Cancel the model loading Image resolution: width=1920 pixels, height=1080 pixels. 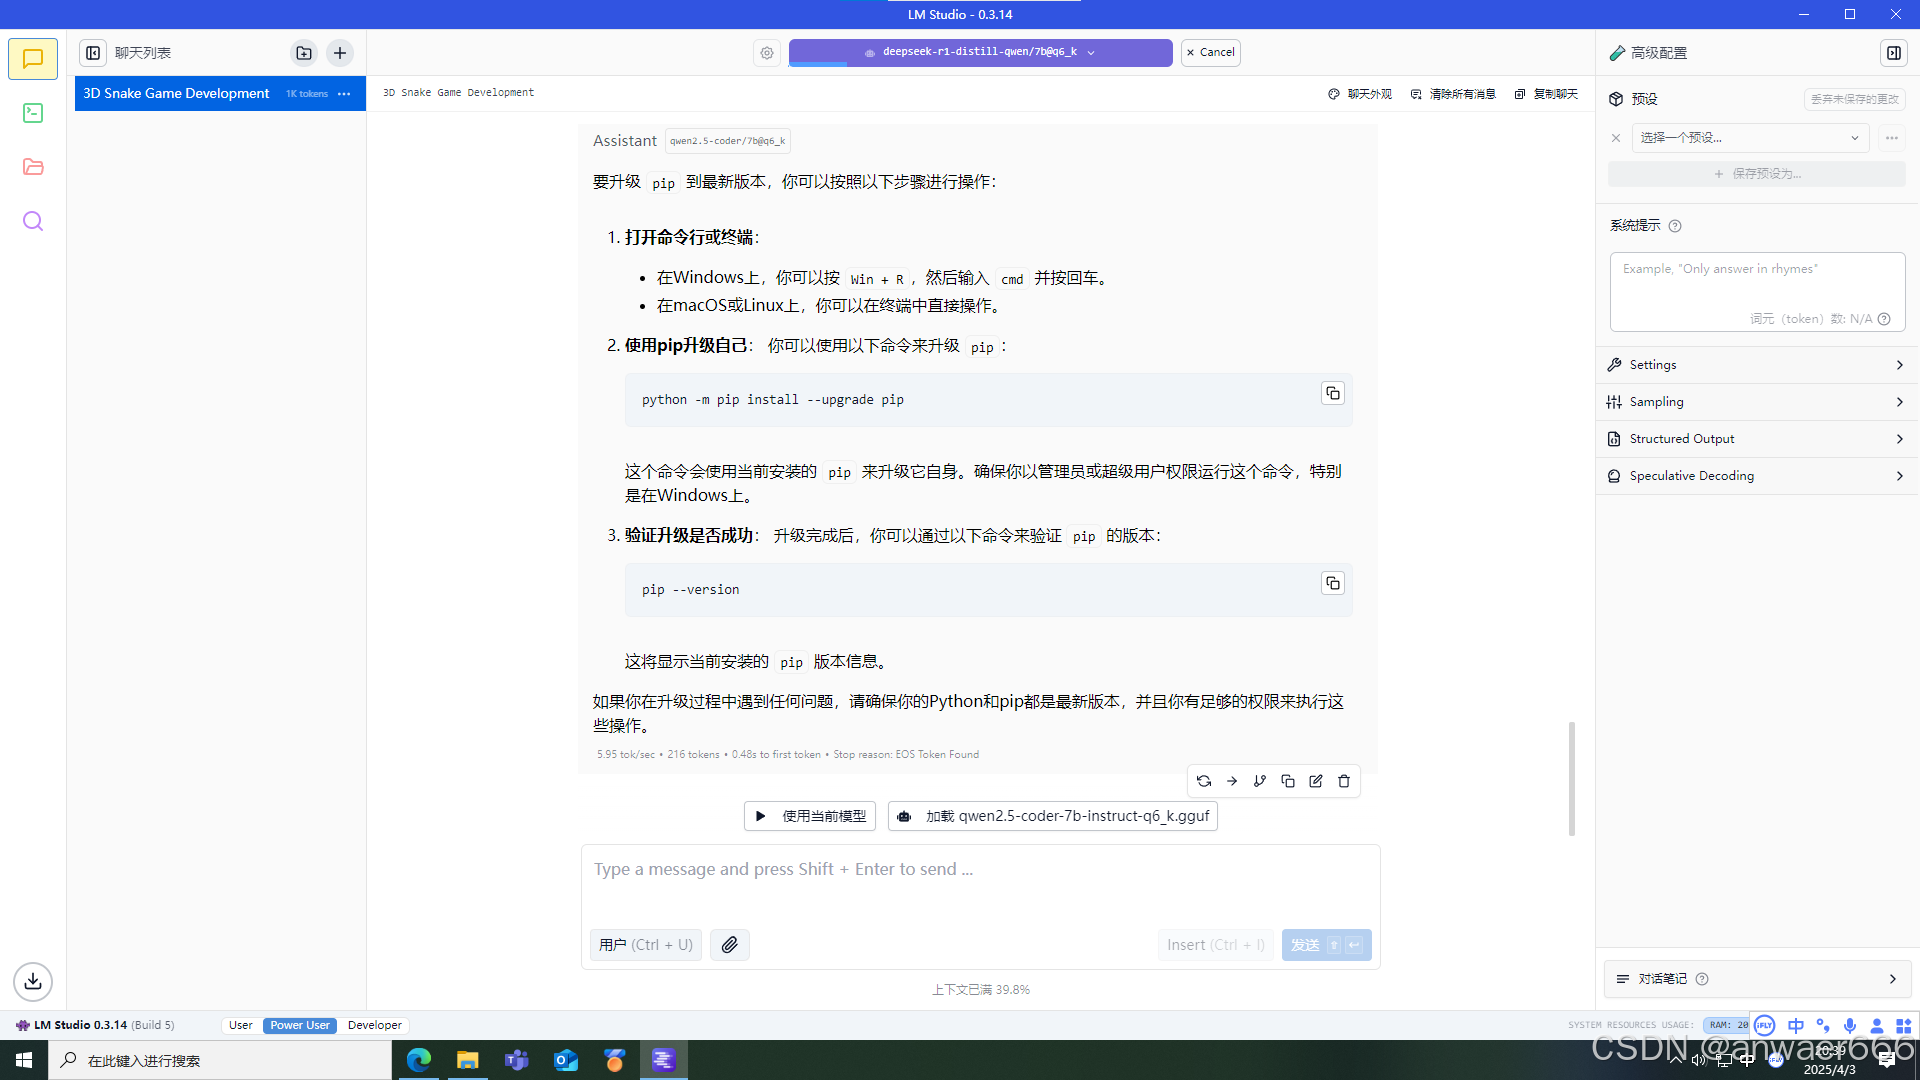point(1210,52)
